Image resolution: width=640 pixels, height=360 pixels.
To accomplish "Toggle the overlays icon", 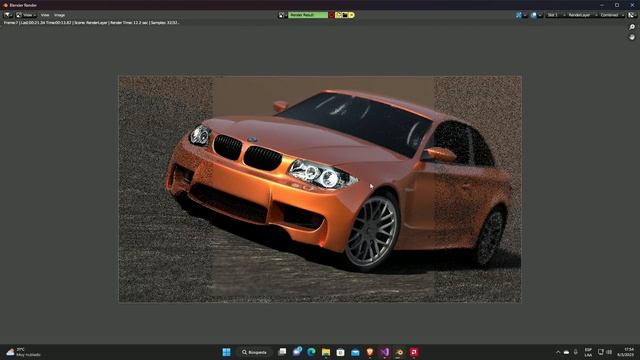I will tap(534, 15).
